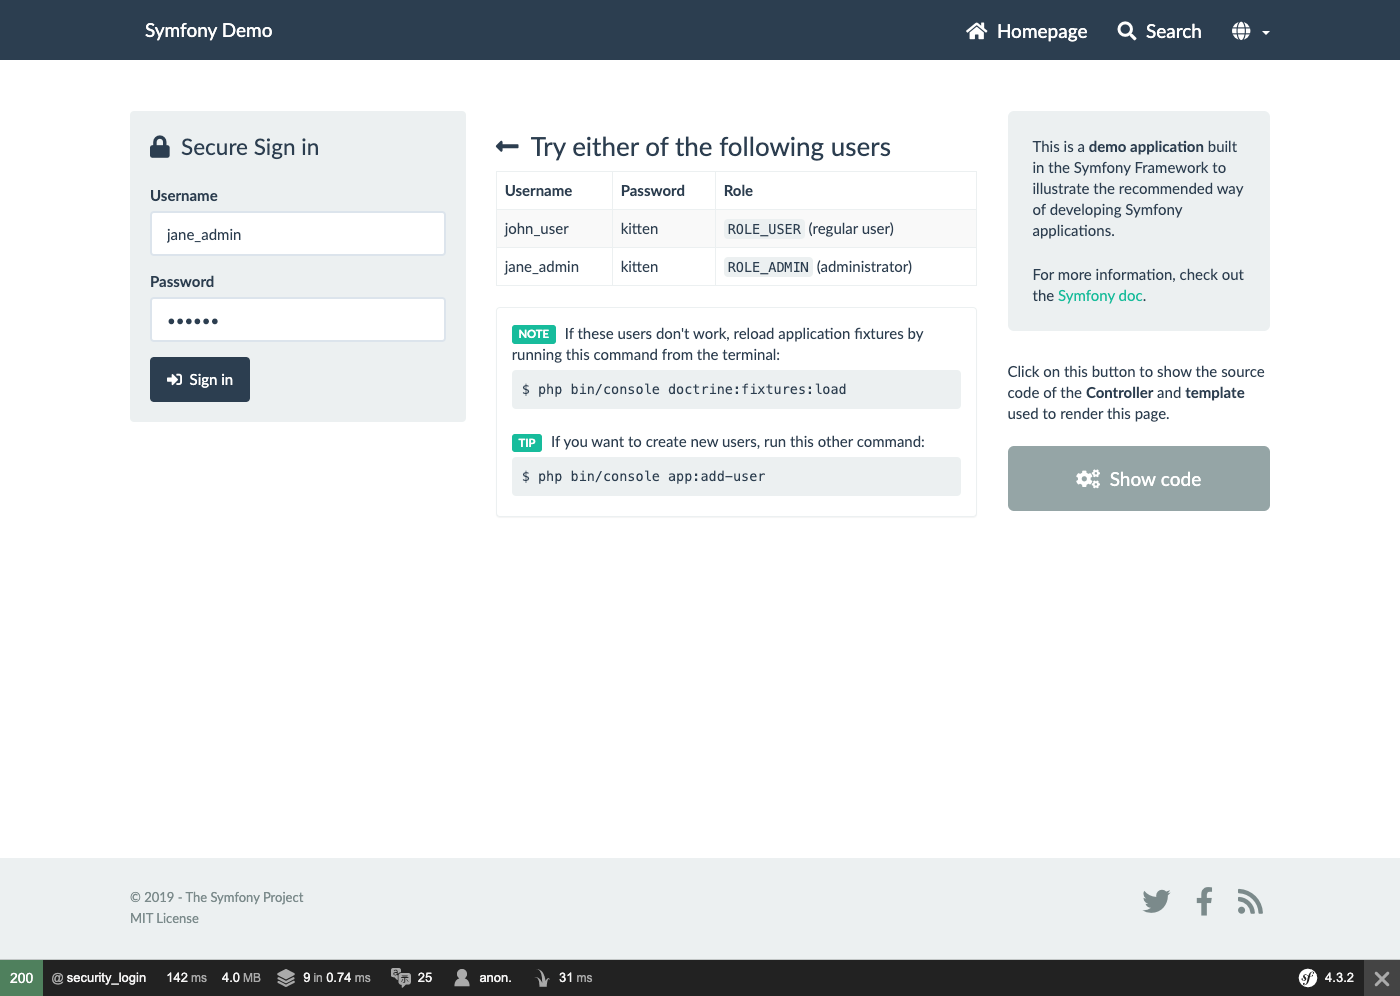Click the green NOTE badge
This screenshot has height=996, width=1400.
(534, 334)
